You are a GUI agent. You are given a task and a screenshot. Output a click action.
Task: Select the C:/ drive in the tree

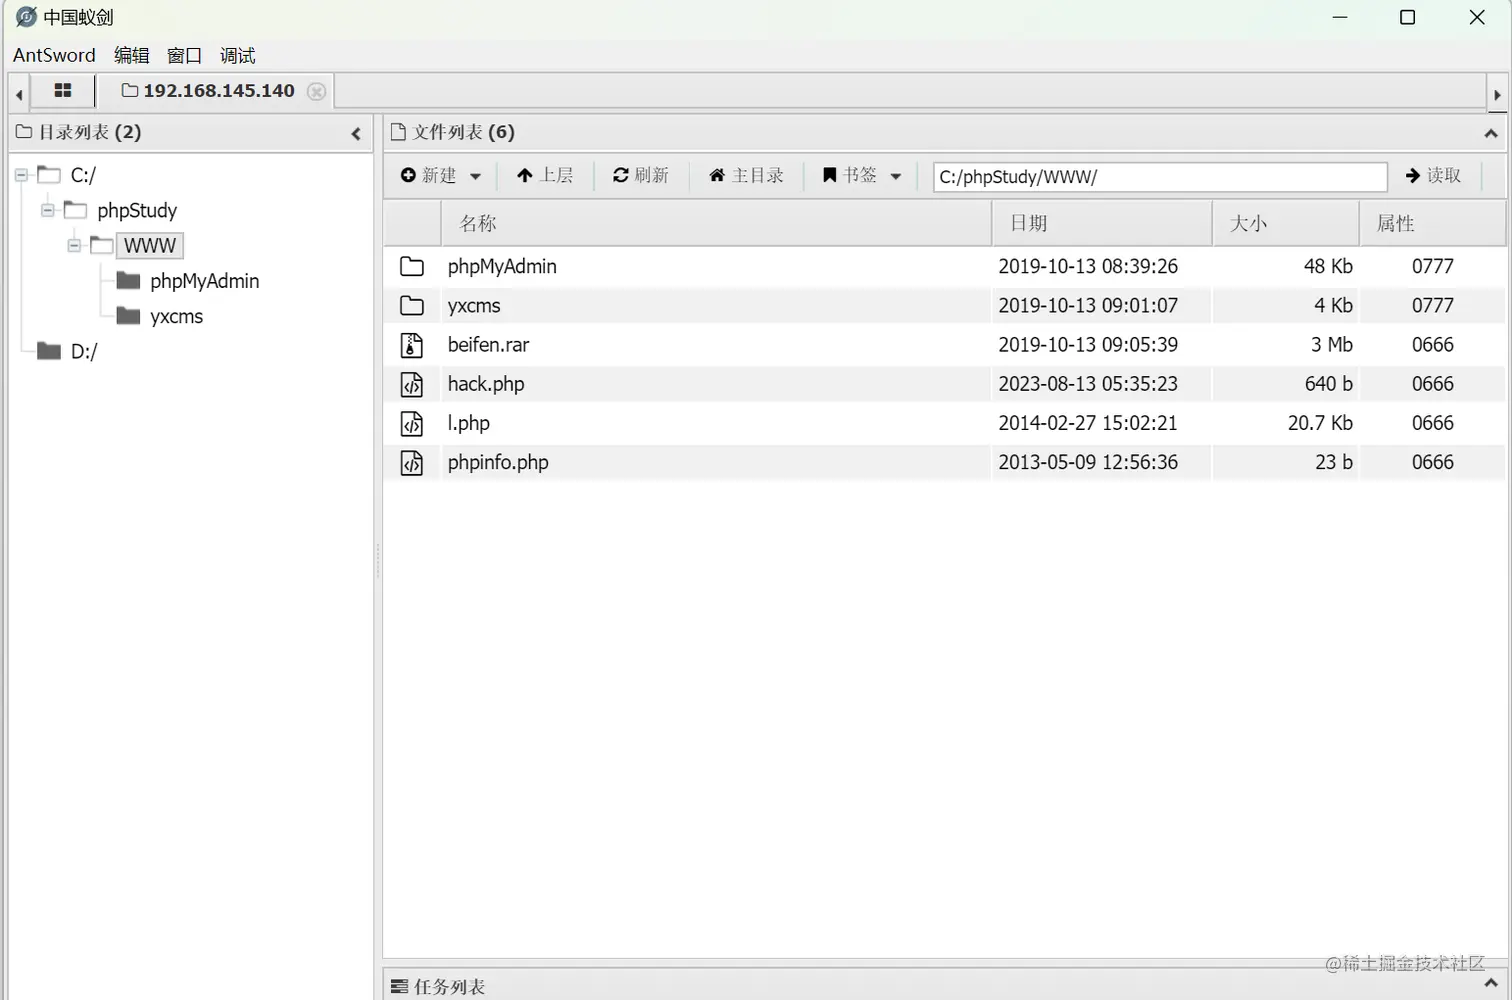point(83,175)
